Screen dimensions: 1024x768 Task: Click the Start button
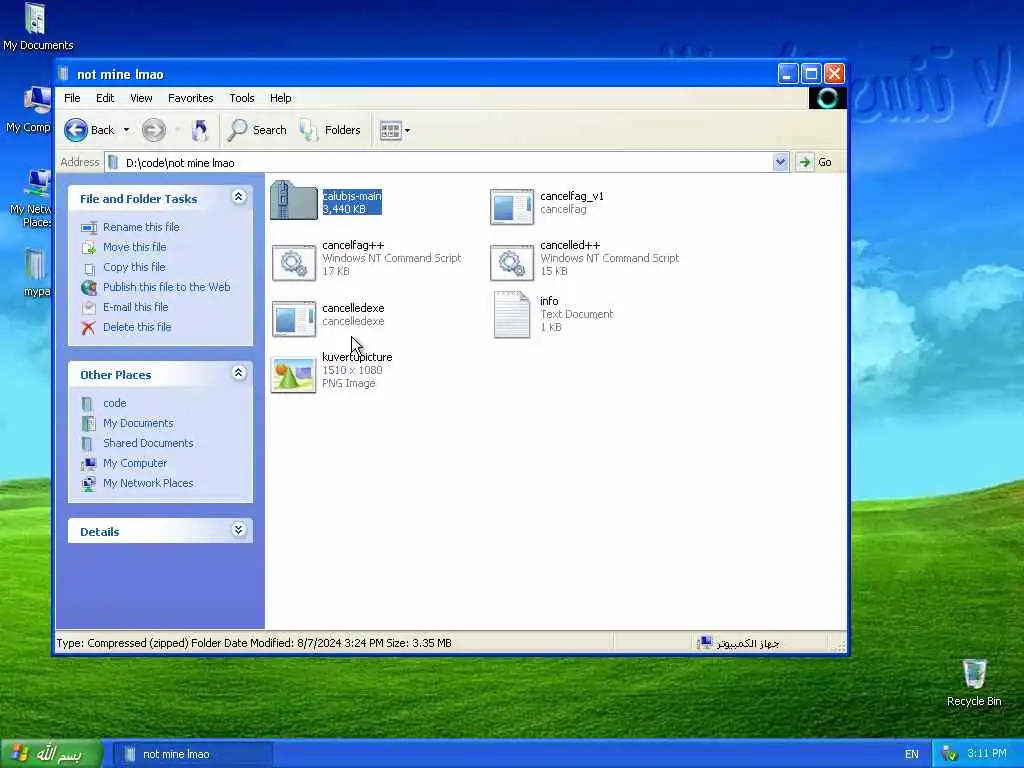point(51,754)
